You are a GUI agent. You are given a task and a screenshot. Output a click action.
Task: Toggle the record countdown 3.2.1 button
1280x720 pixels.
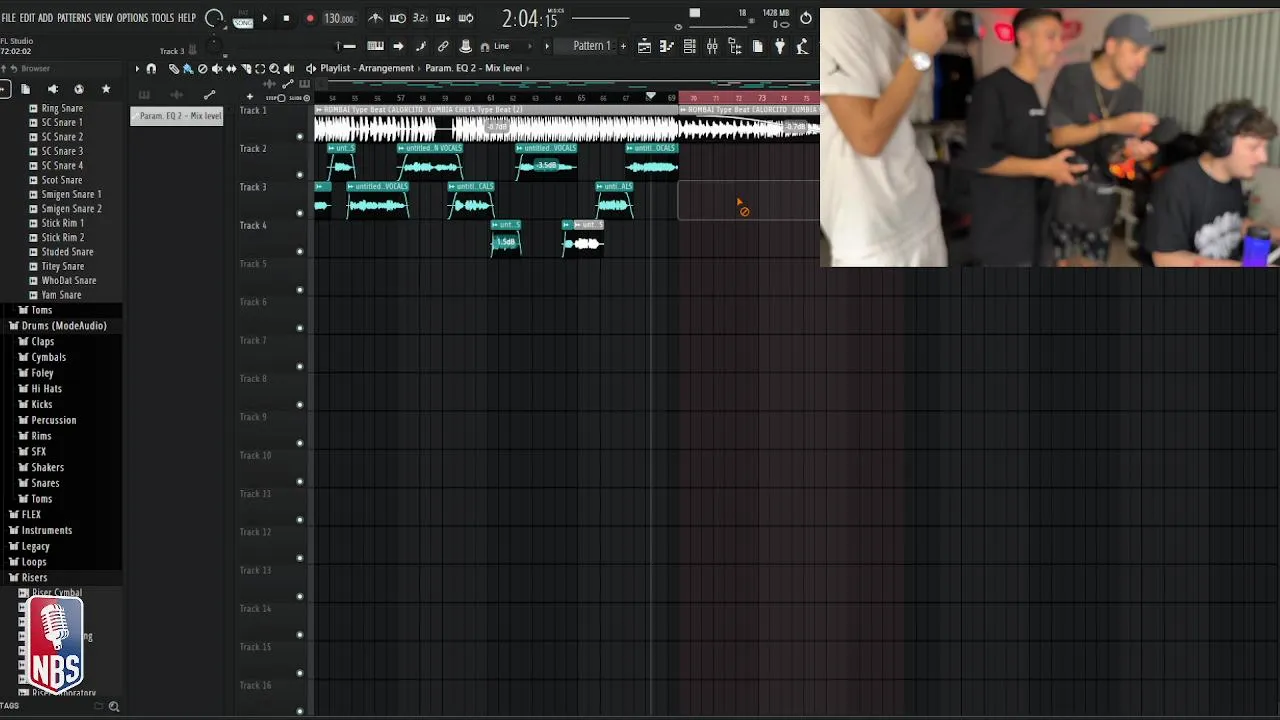(x=420, y=18)
